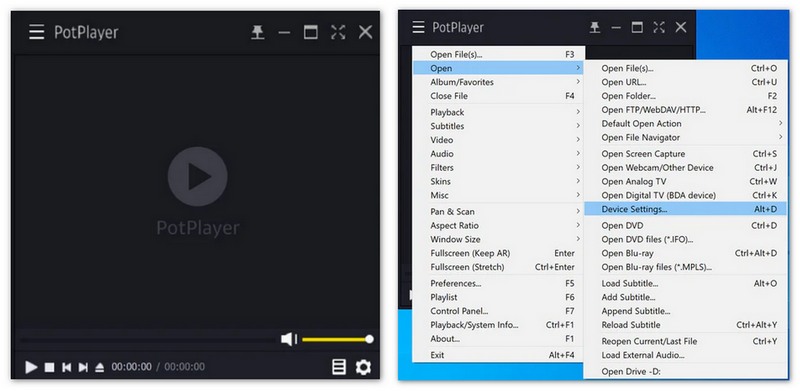Select Load Subtitle... Alt+O
Viewport: 800px width, 391px height.
click(x=685, y=283)
